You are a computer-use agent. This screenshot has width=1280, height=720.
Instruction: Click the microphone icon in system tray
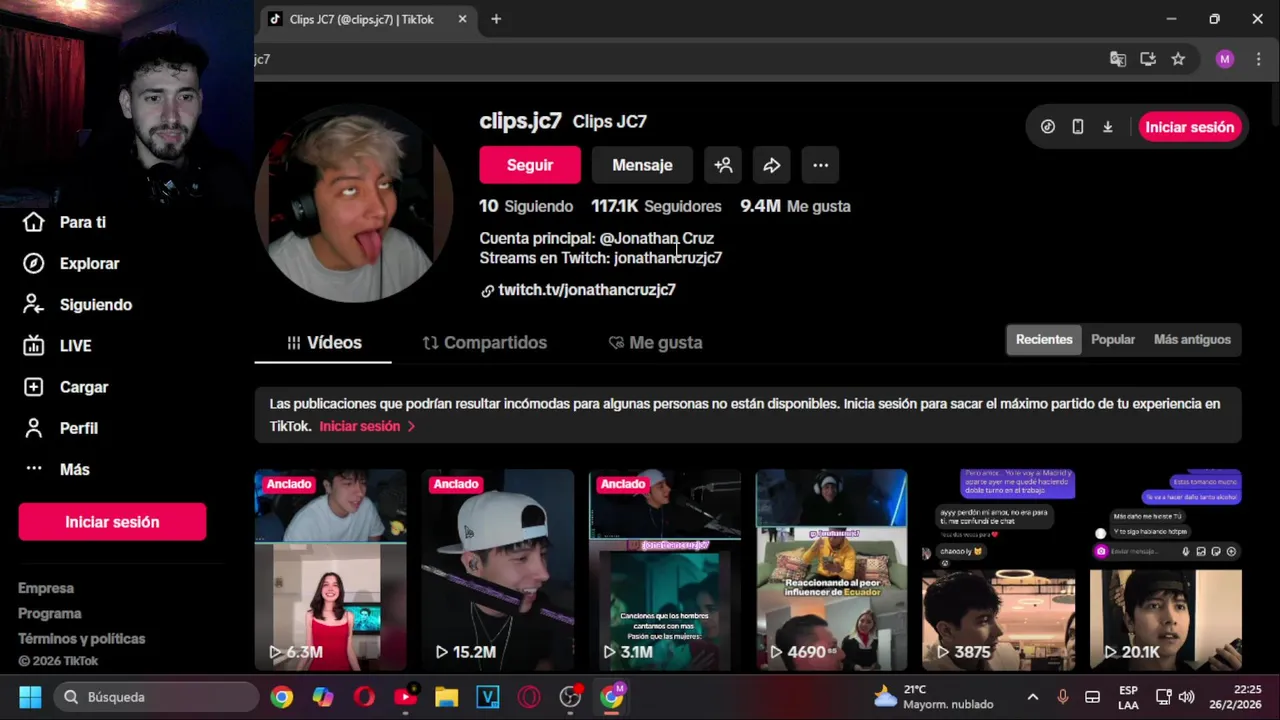1063,697
